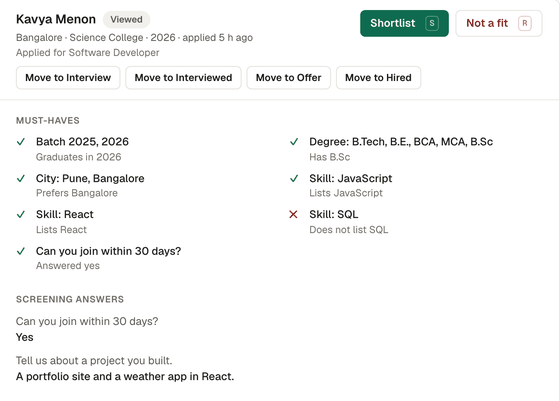Click 'City: Pune, Bangalore' requirement
Viewport: 560px width, 401px height.
(90, 178)
